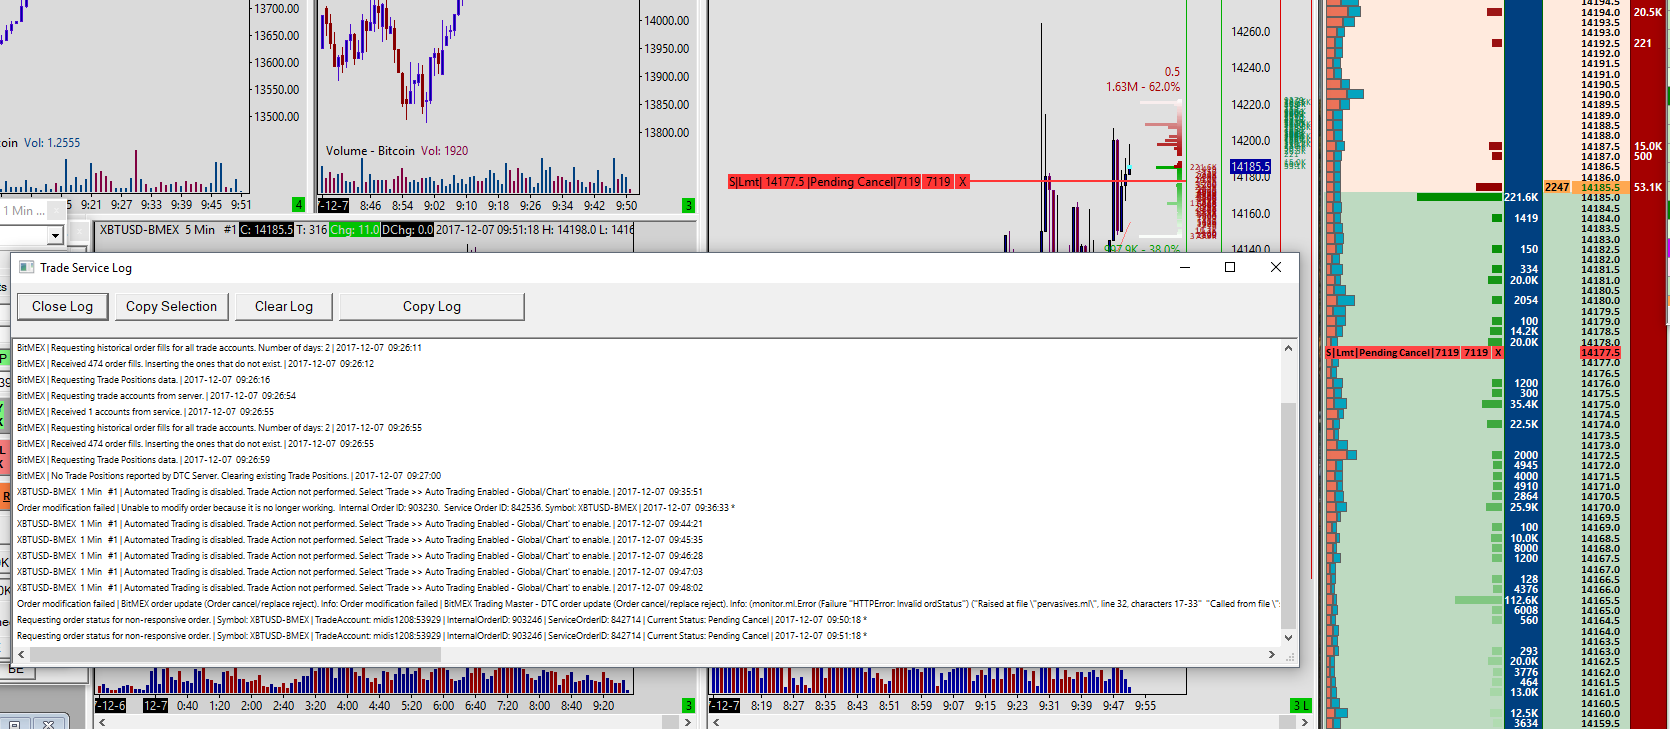The width and height of the screenshot is (1670, 729).
Task: Click the 2247 last trade size cell
Action: point(1557,187)
